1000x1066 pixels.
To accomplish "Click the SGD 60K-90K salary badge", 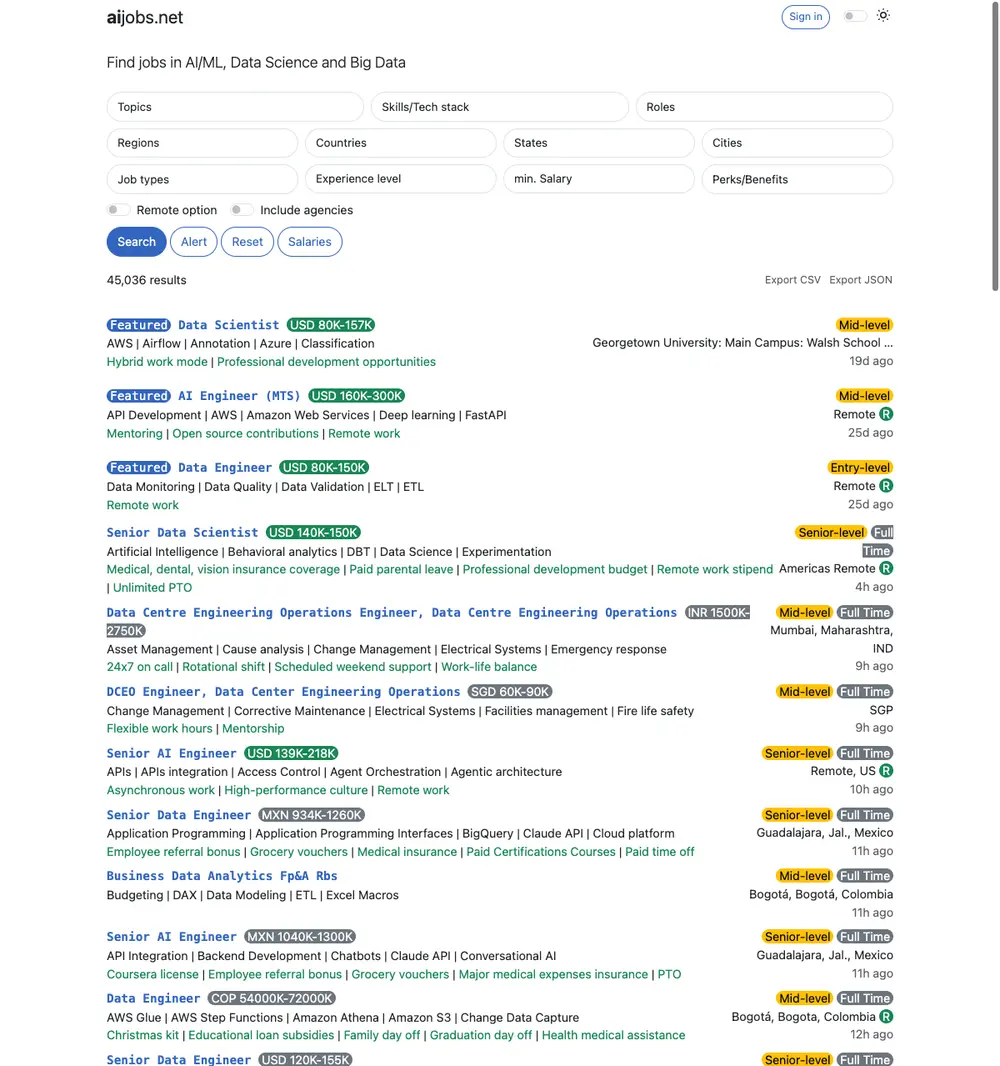I will (x=510, y=691).
